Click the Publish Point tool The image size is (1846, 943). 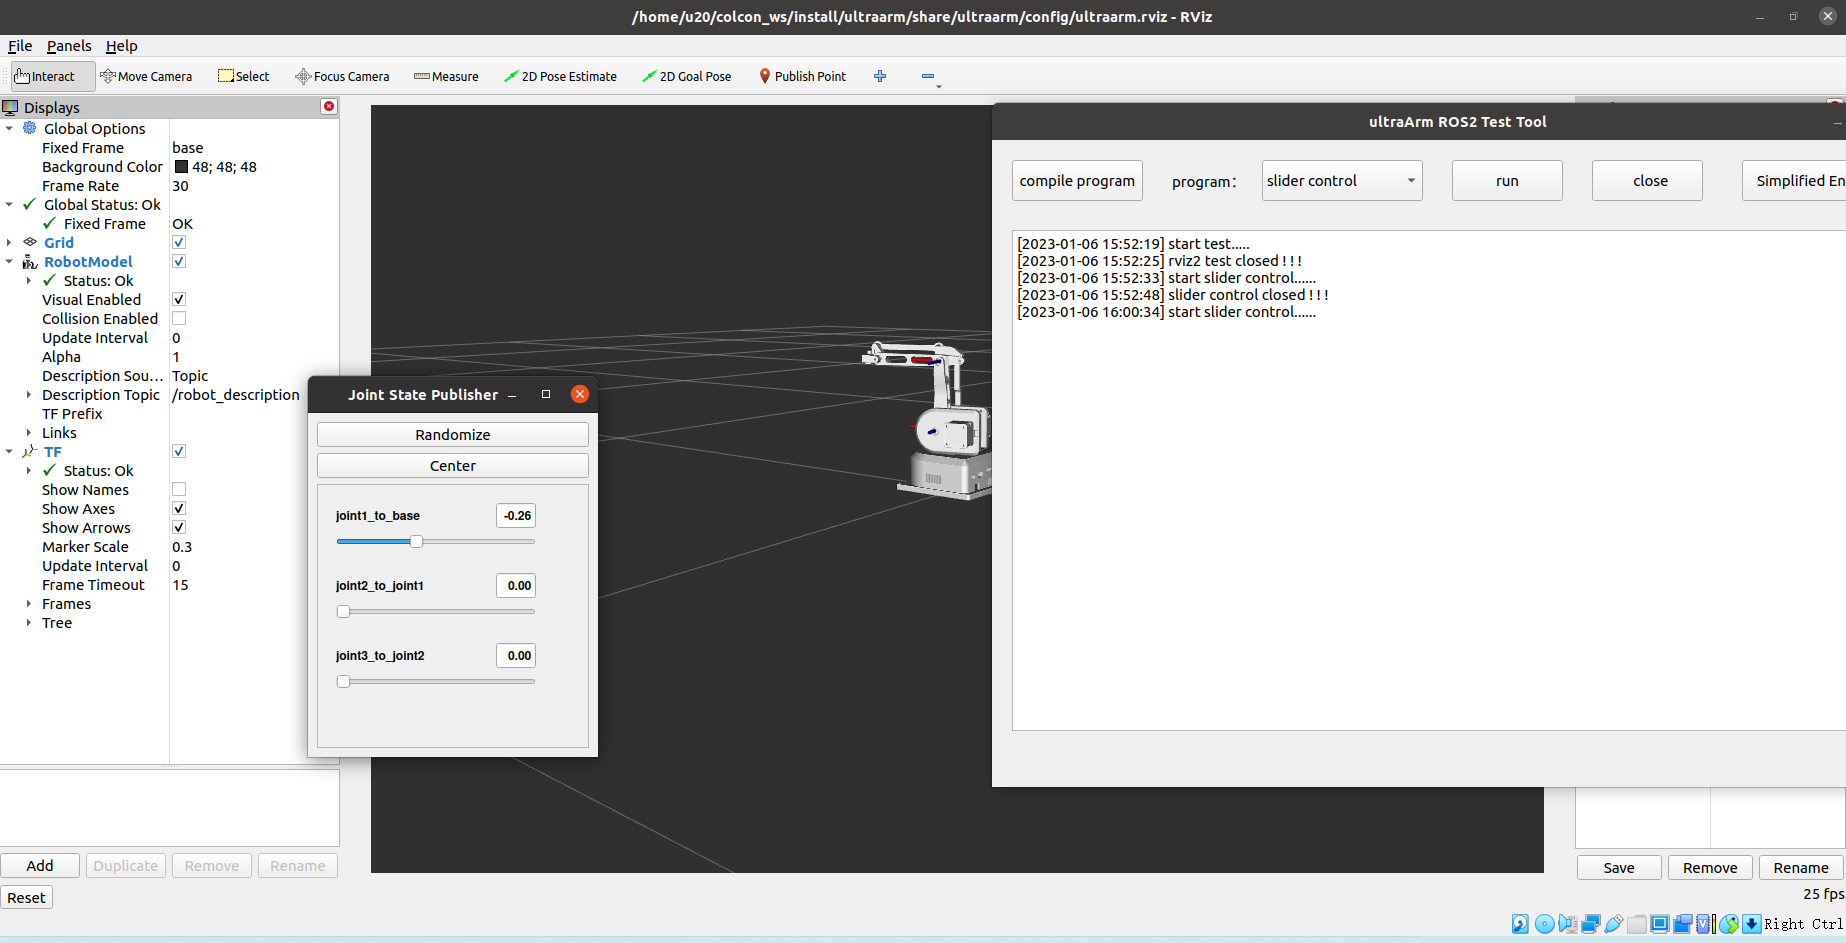coord(802,76)
